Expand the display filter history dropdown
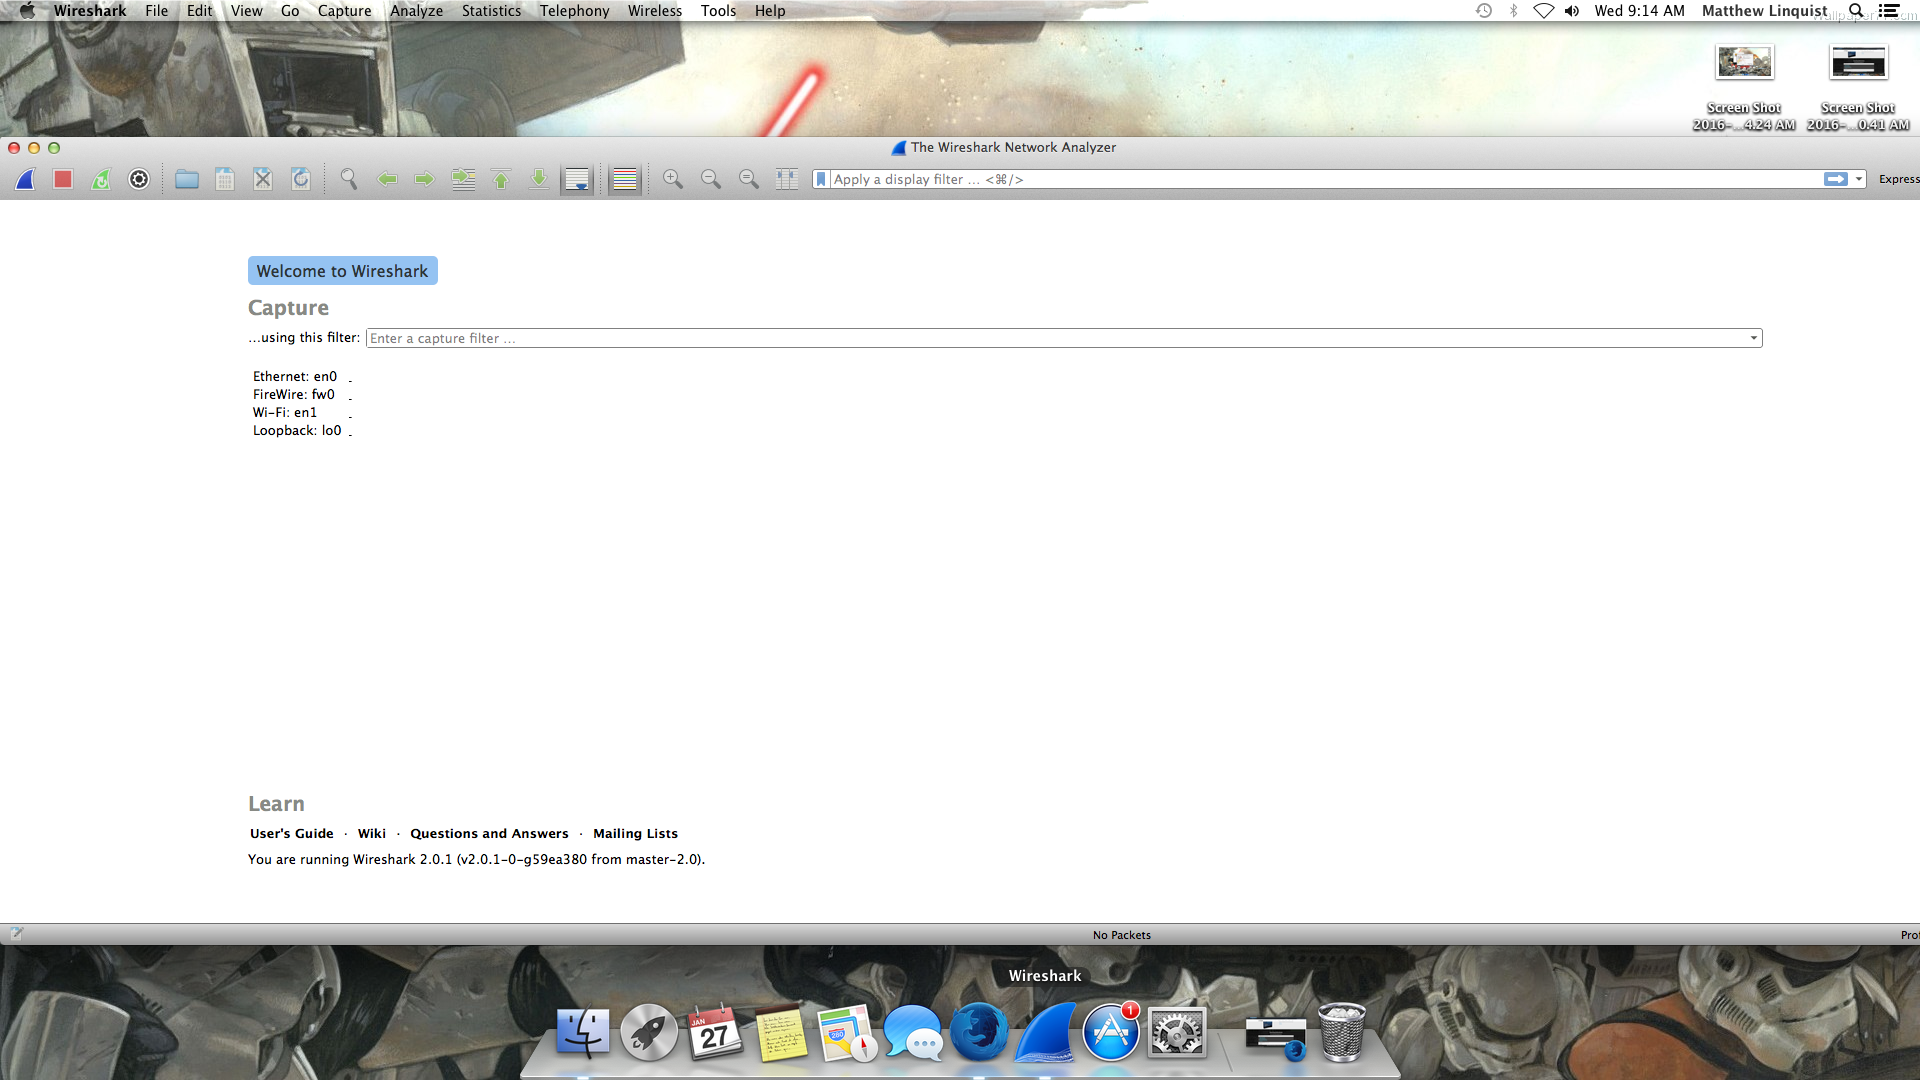The height and width of the screenshot is (1080, 1920). 1859,179
